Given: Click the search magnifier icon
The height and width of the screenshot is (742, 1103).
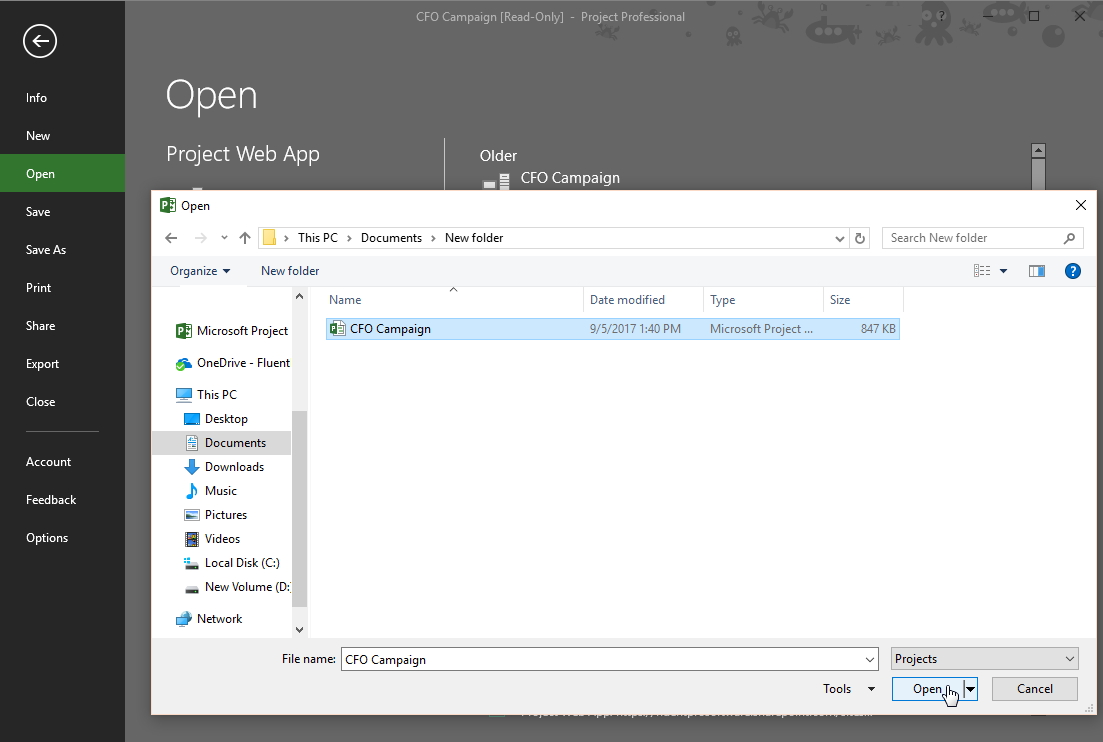Looking at the screenshot, I should click(x=1069, y=238).
